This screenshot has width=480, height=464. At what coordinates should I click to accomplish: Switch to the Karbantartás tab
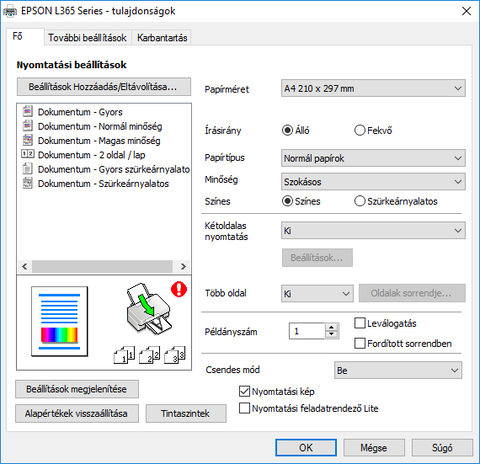162,38
